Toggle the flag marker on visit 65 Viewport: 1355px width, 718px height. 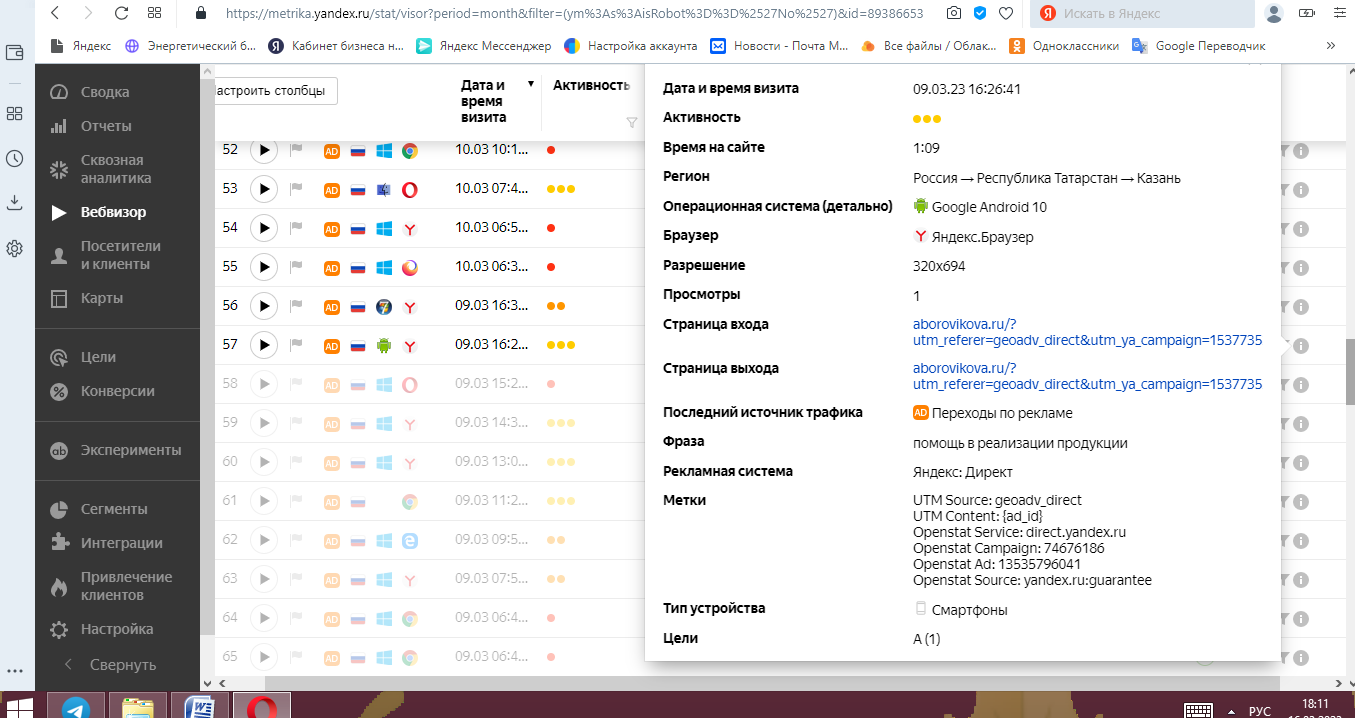(x=296, y=657)
